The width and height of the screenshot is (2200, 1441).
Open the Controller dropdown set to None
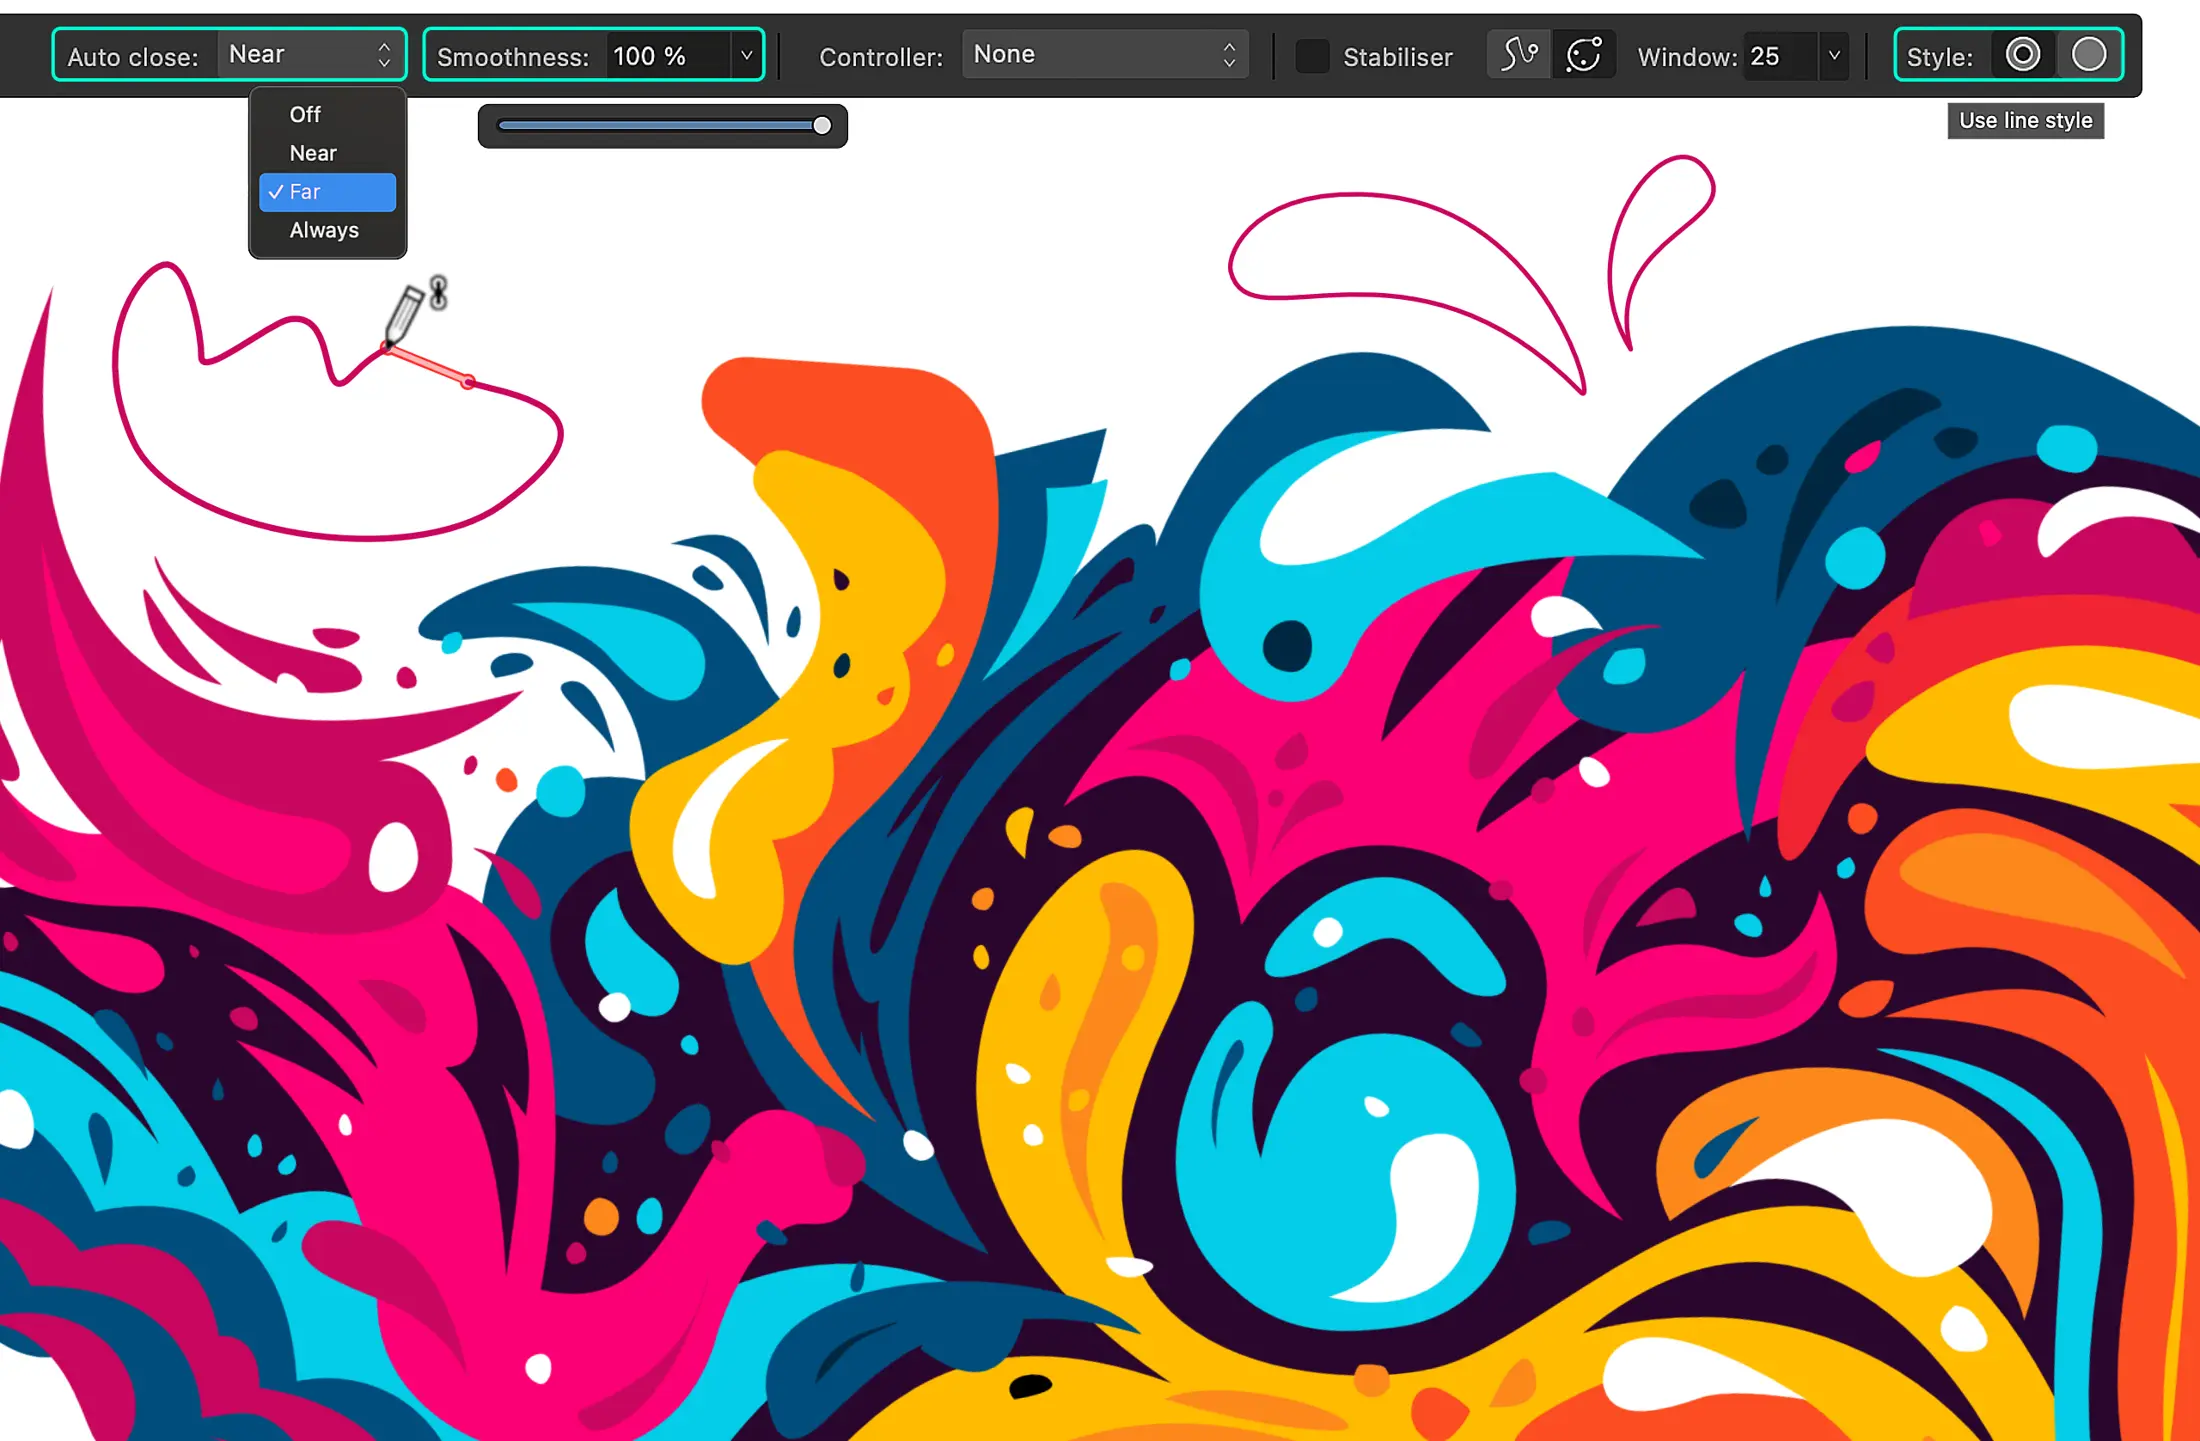1104,55
